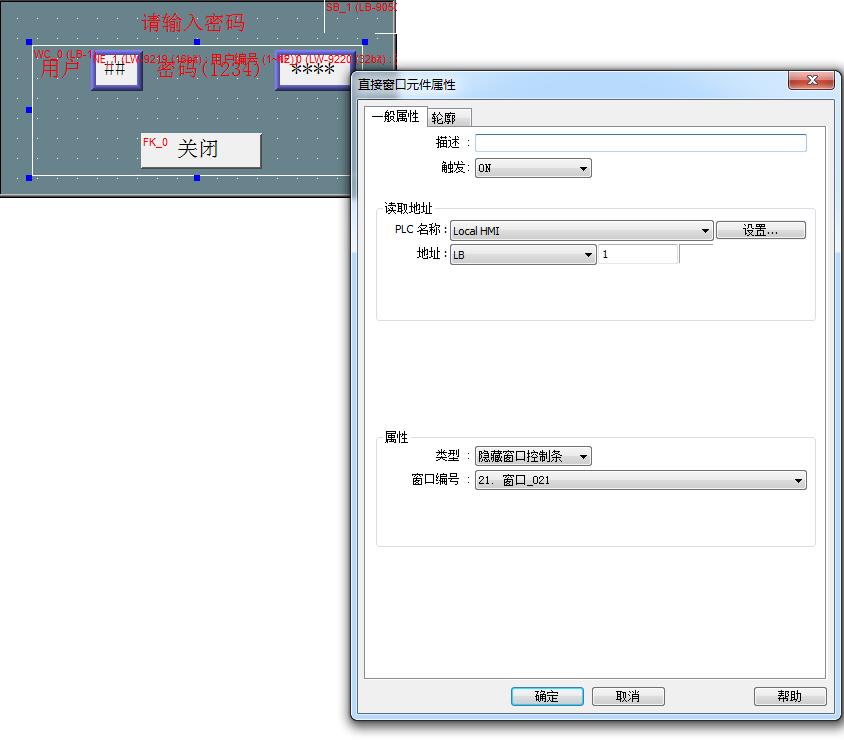Select the ## numeric input element
This screenshot has height=740, width=844.
[117, 70]
